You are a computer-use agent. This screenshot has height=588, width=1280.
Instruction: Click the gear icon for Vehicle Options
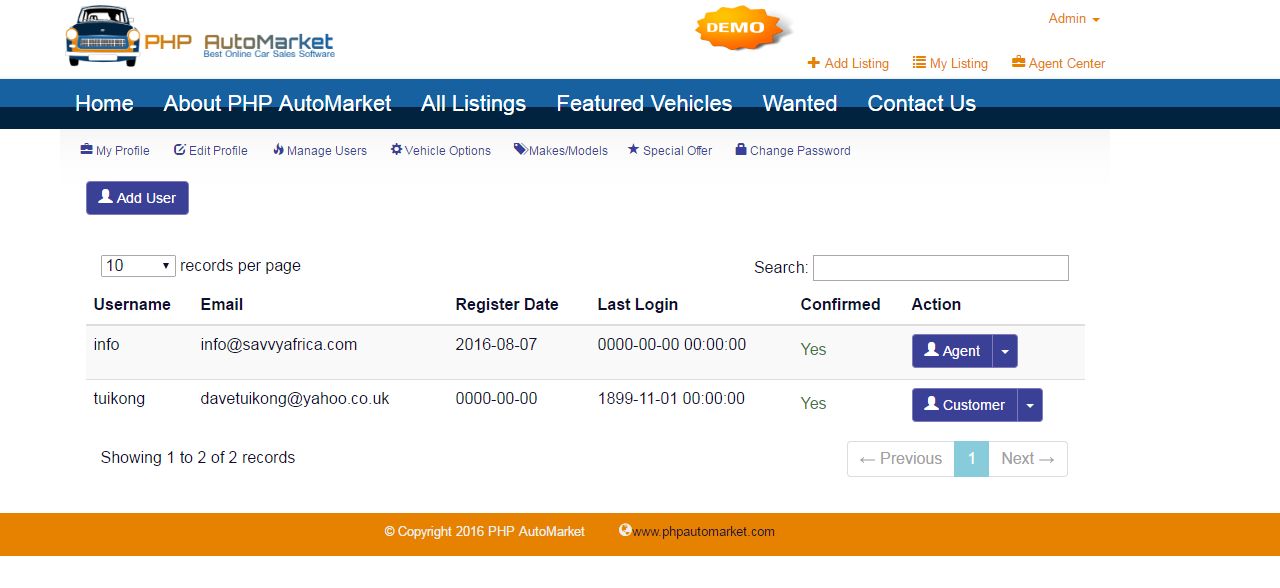[396, 149]
